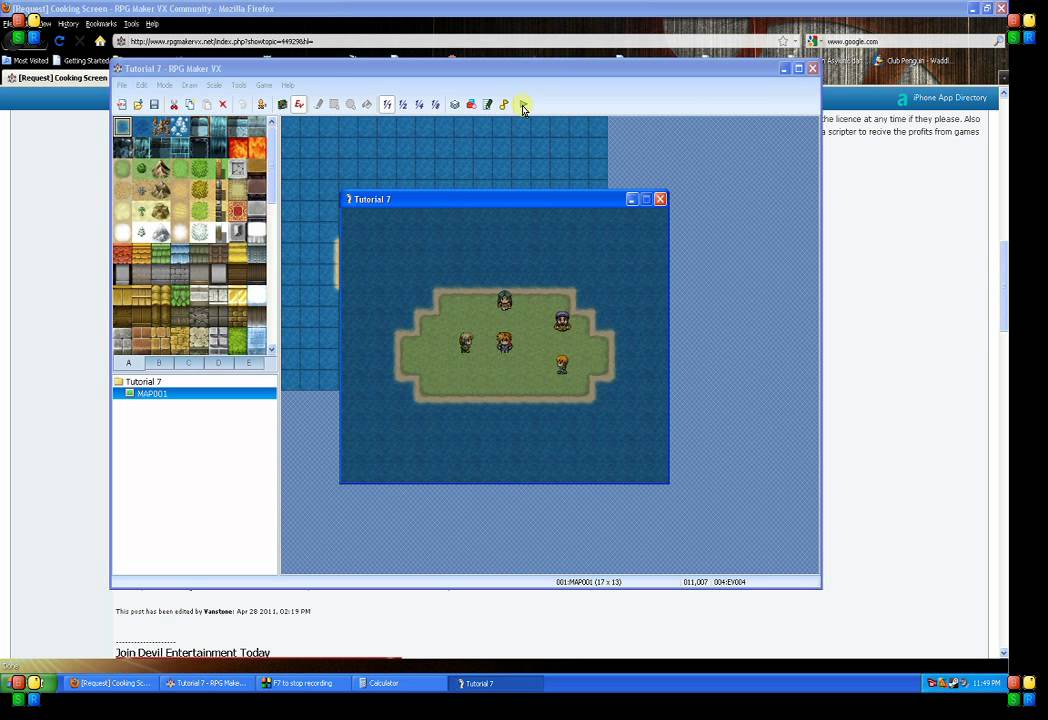Open RPG Maker Edit menu

coord(142,86)
